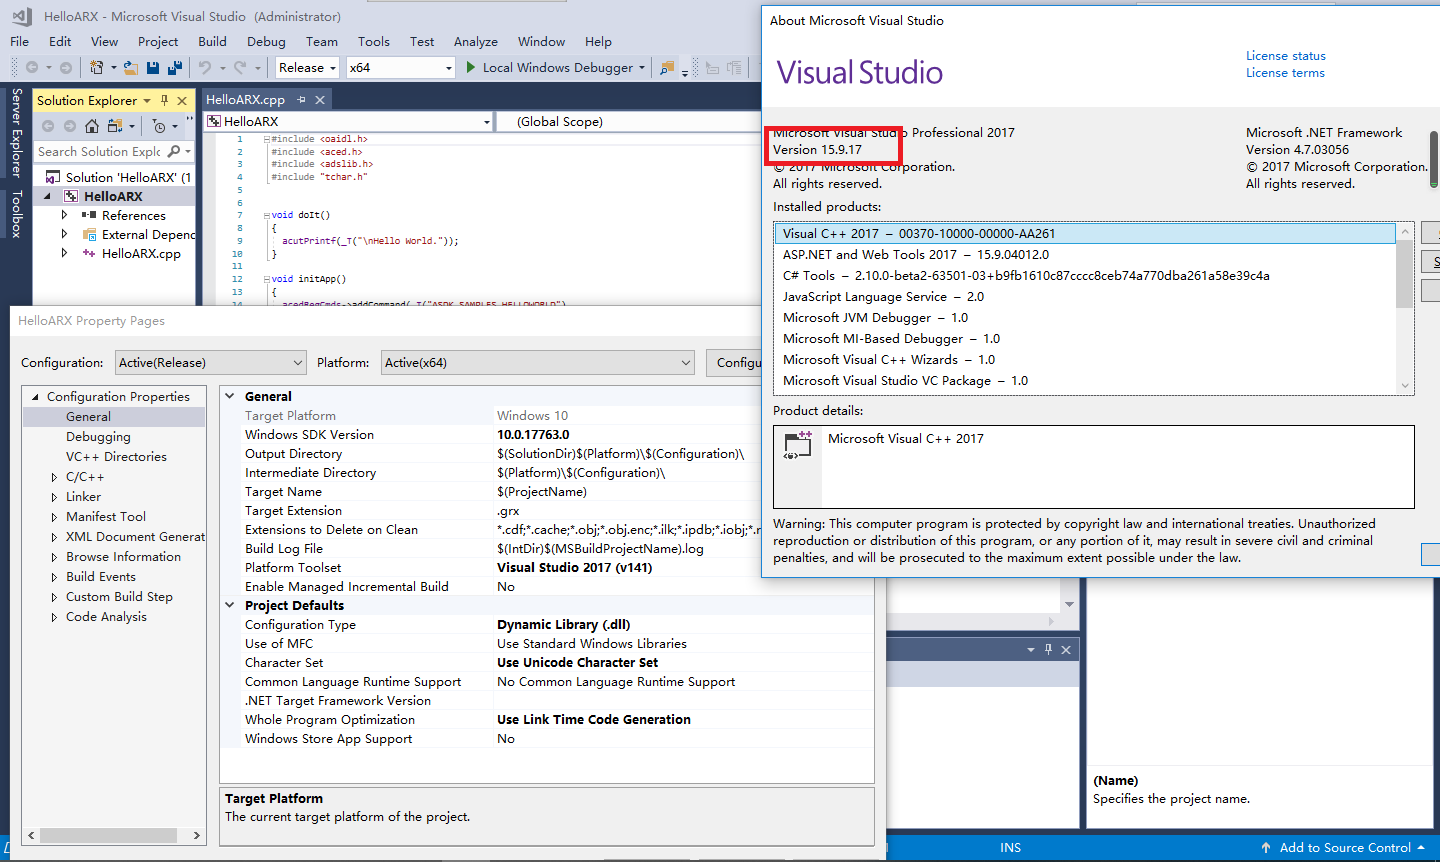Expand the External Dependencies node
The height and width of the screenshot is (862, 1440).
coord(65,234)
